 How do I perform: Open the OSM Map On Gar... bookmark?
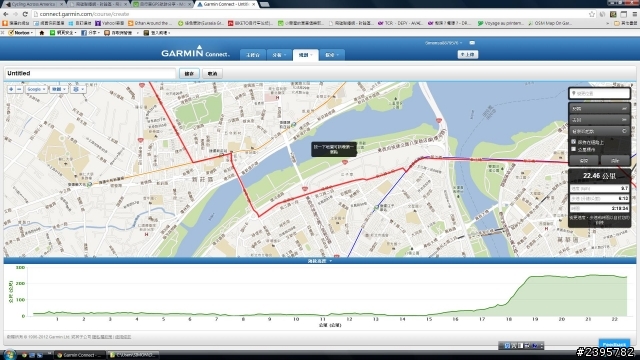550,23
